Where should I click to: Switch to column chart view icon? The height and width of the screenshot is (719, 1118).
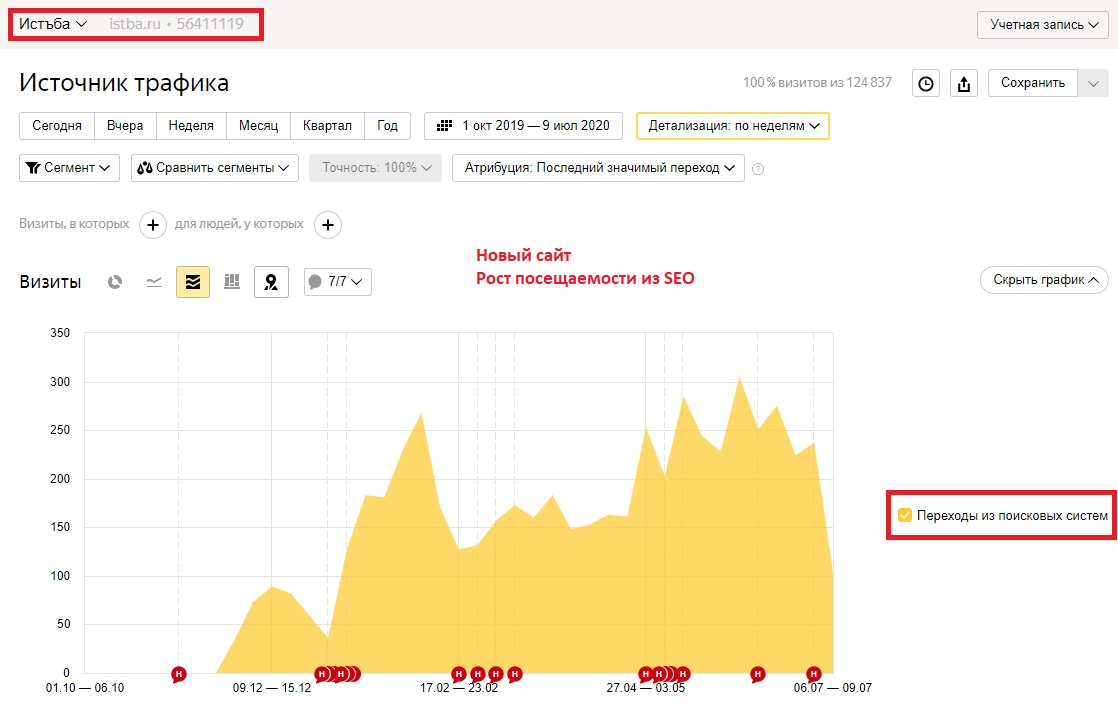(x=232, y=282)
